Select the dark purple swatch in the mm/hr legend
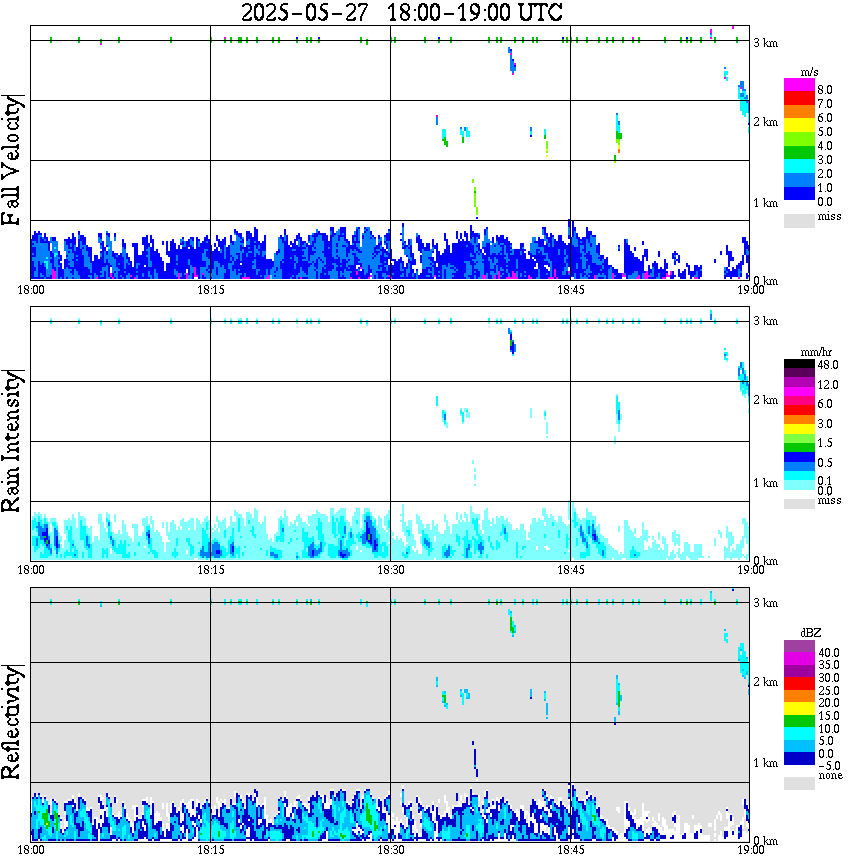 pyautogui.click(x=799, y=373)
